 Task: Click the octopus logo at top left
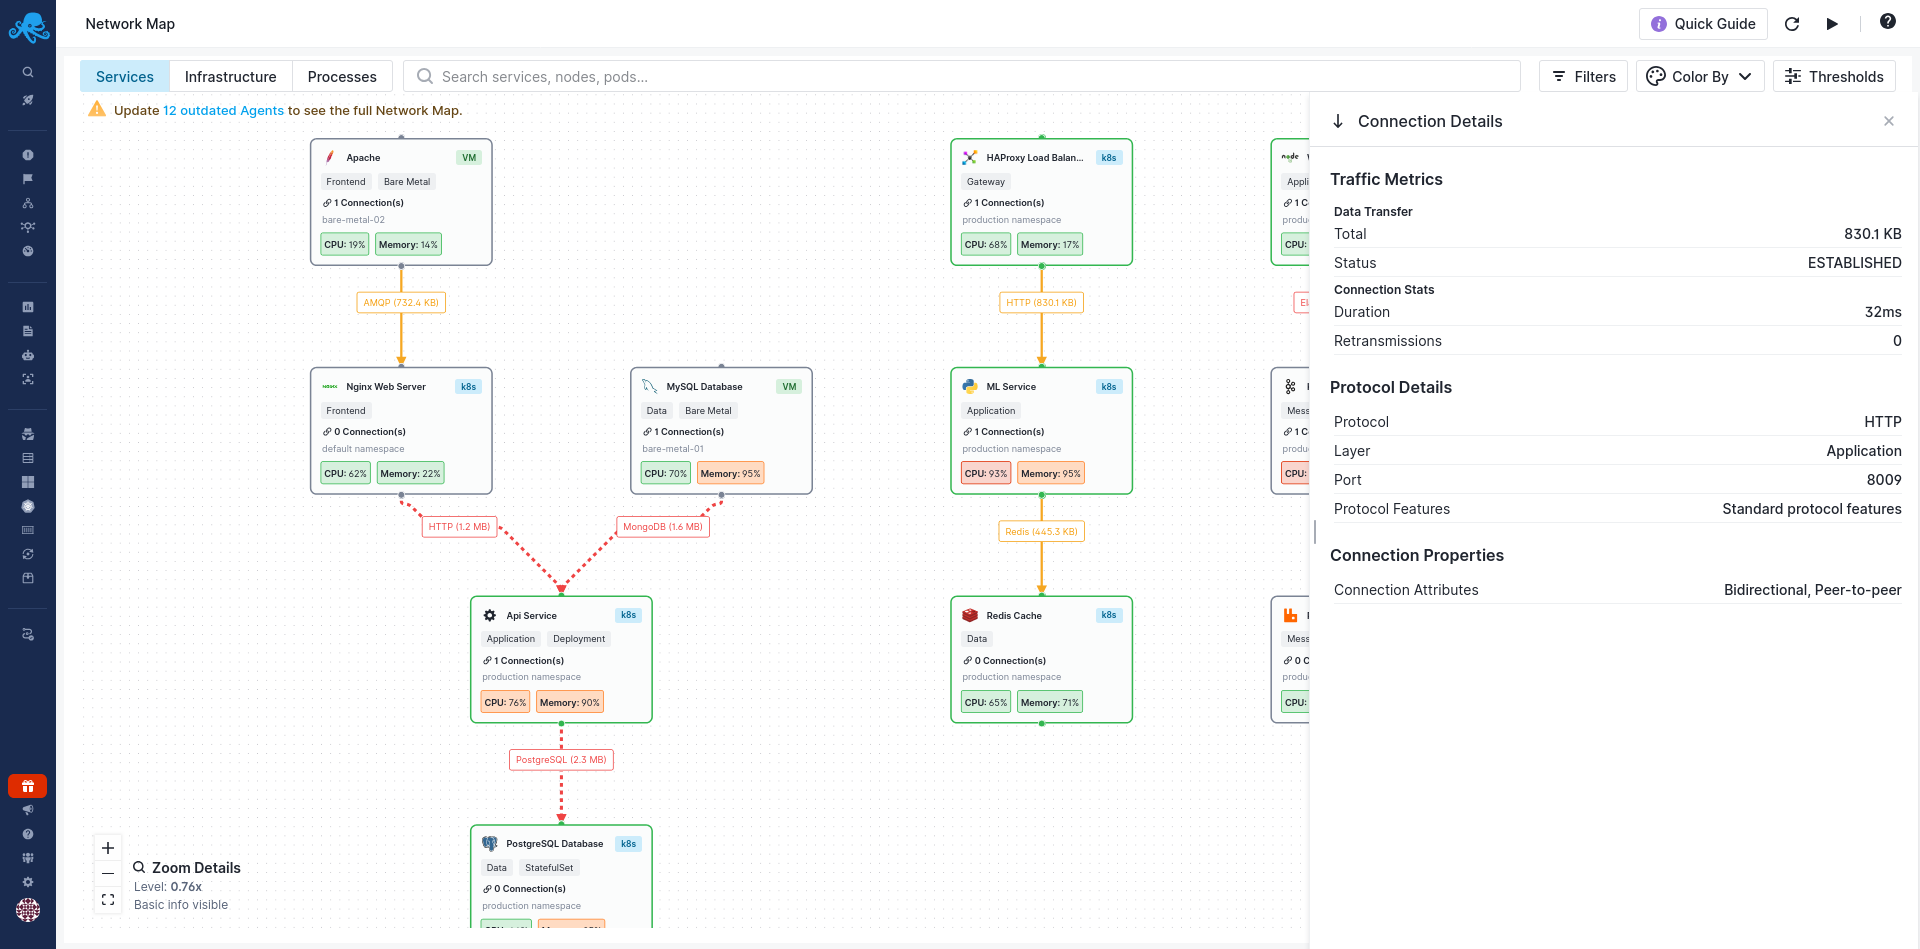tap(28, 27)
